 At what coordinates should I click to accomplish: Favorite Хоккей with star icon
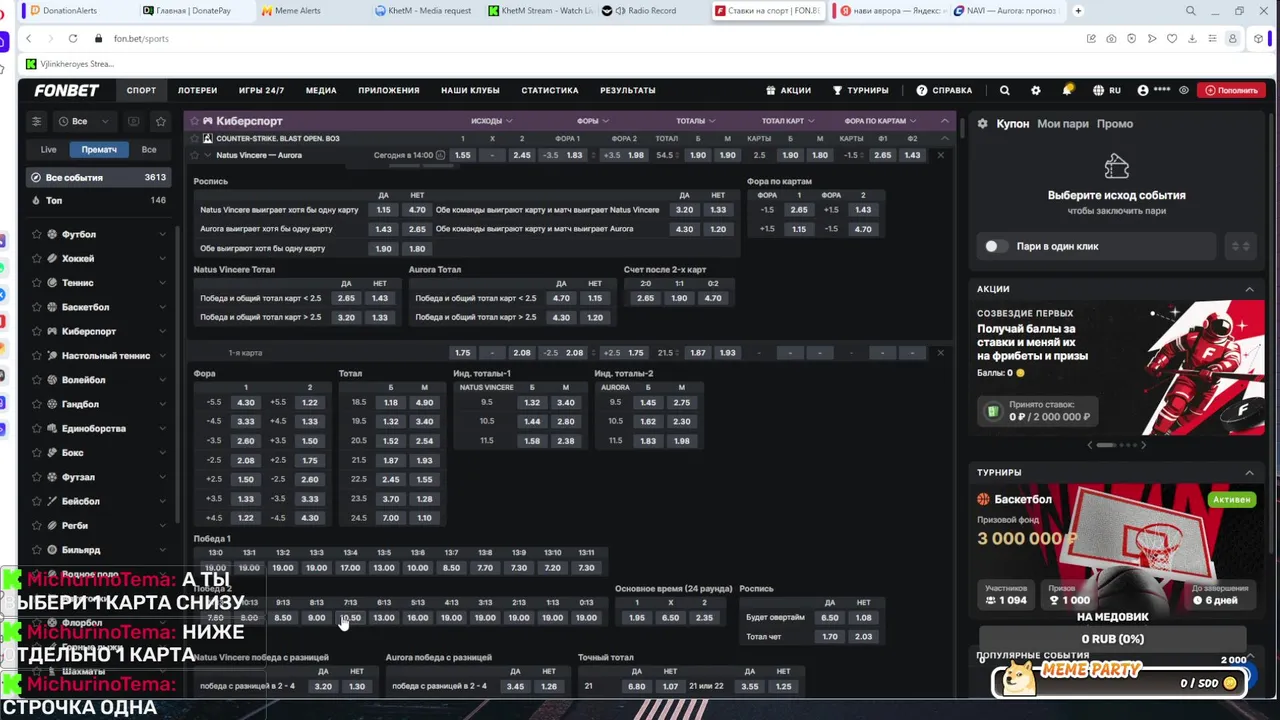click(x=37, y=258)
